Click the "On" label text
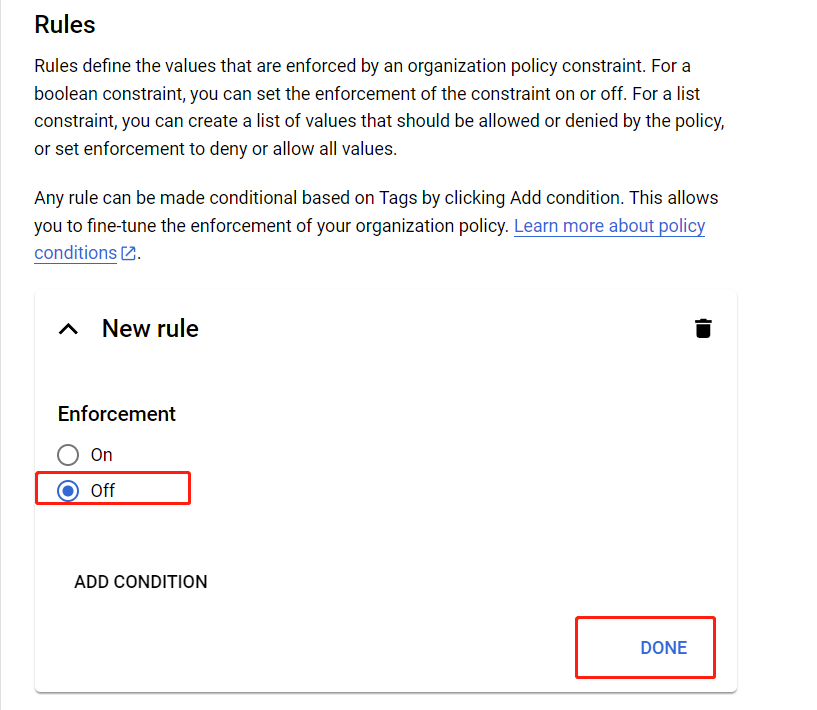 [x=102, y=455]
